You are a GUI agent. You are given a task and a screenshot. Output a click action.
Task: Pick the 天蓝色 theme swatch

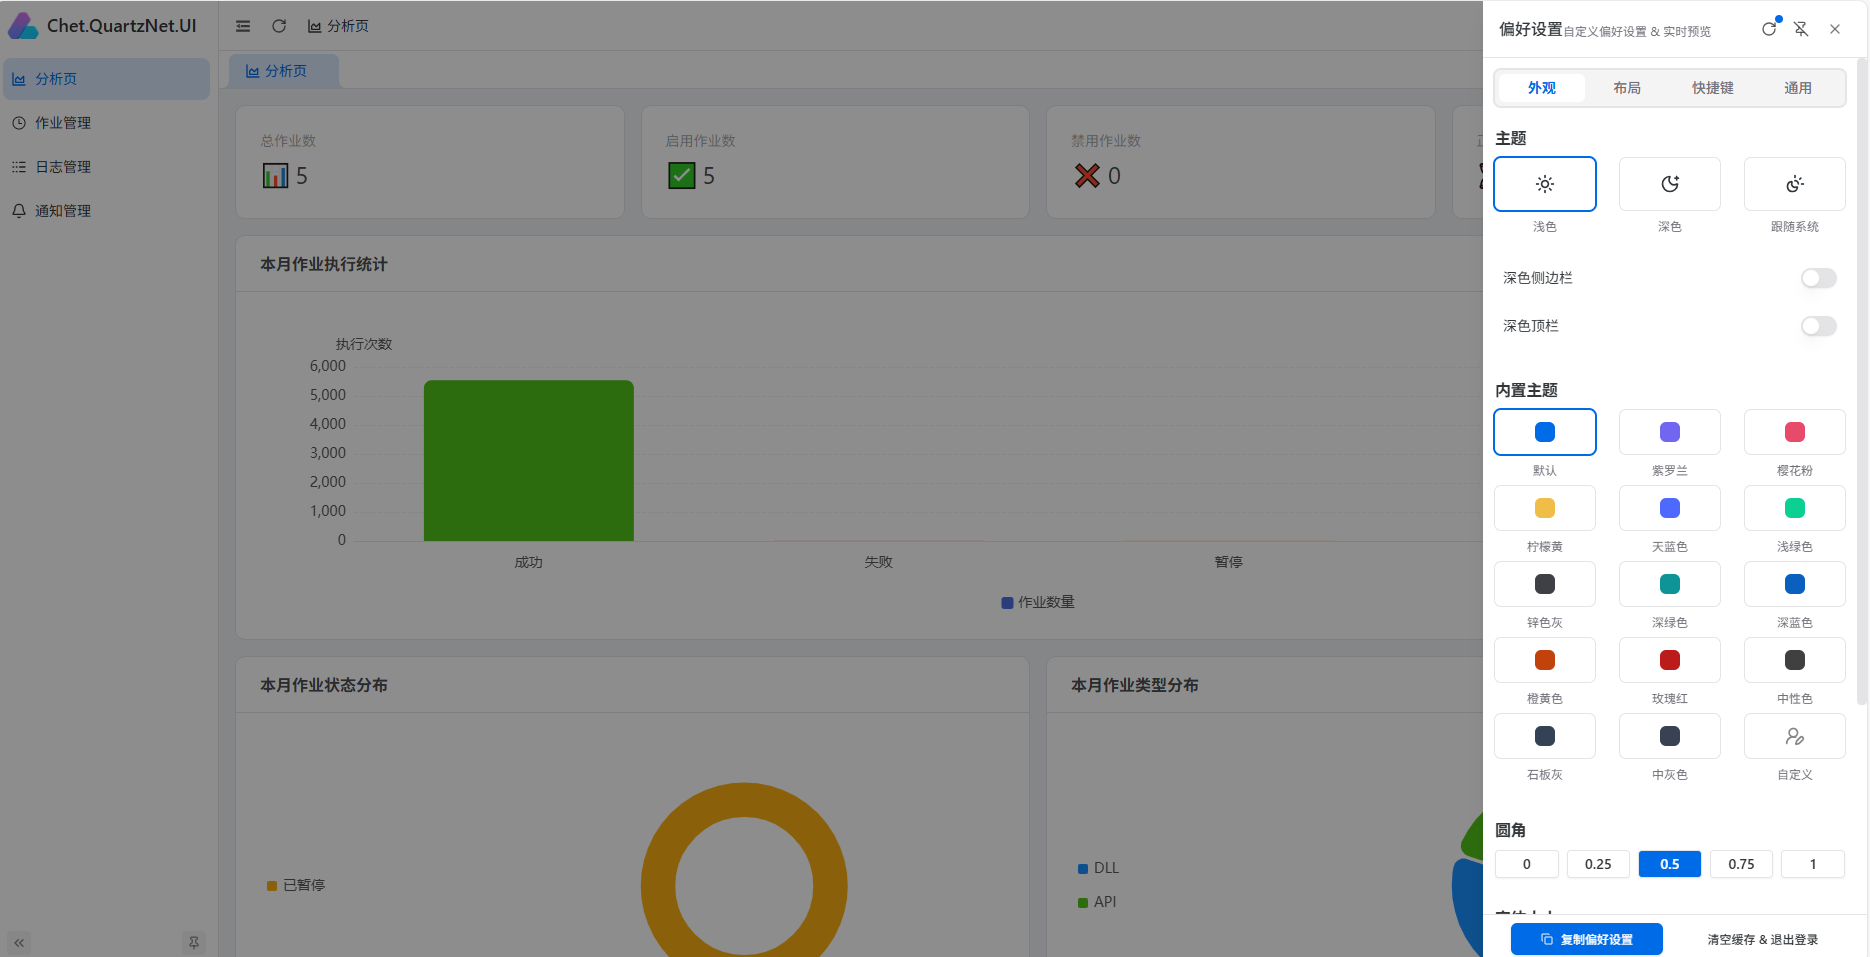pos(1670,508)
